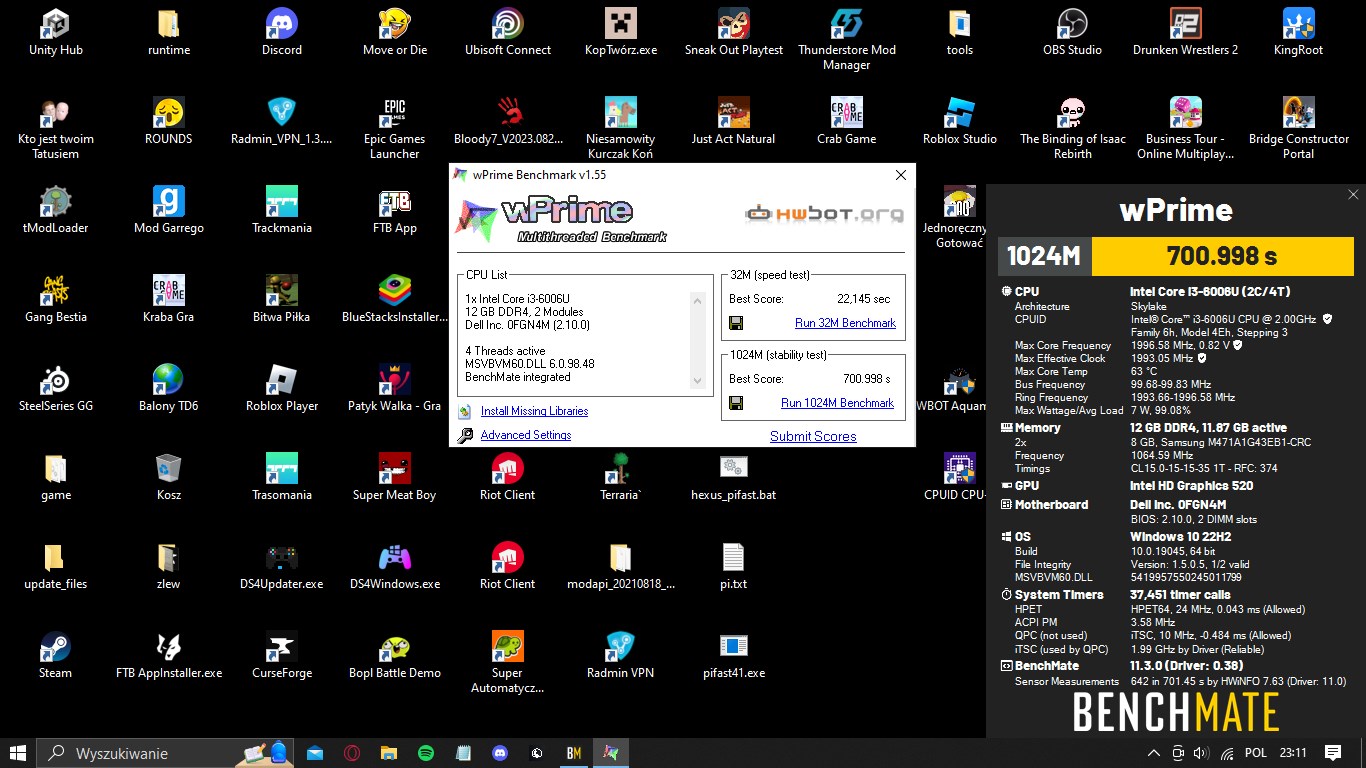Image resolution: width=1366 pixels, height=768 pixels.
Task: Click the POL language indicator
Action: [x=1255, y=753]
